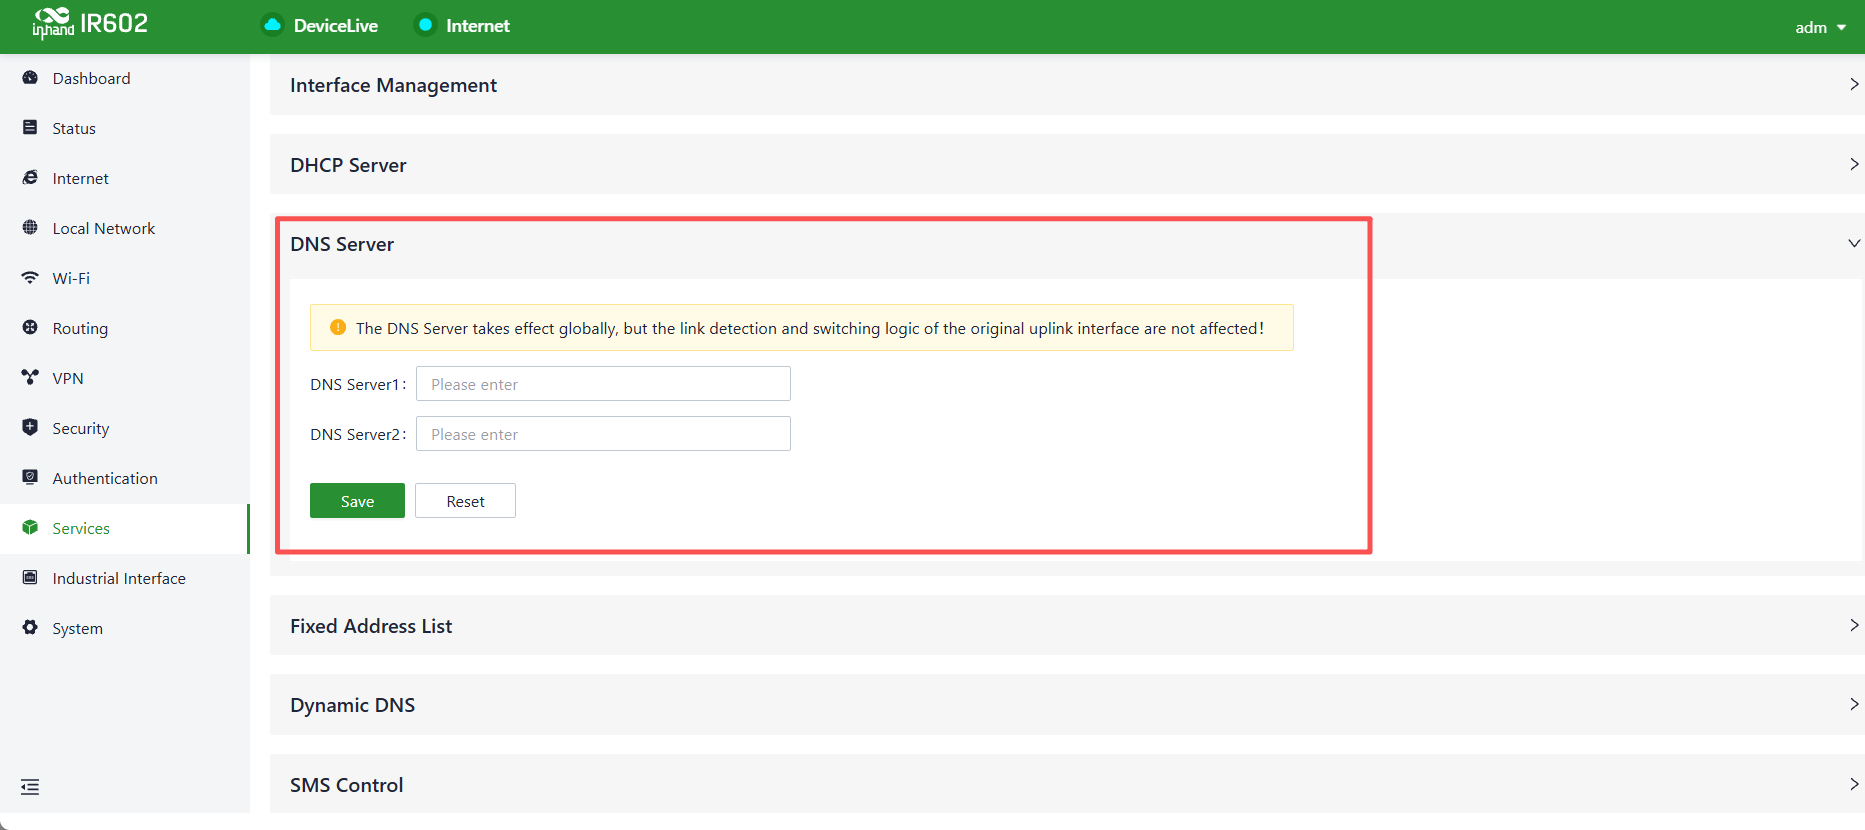Select the Wi-Fi menu item
Screen dimensions: 1865x830
(x=125, y=278)
